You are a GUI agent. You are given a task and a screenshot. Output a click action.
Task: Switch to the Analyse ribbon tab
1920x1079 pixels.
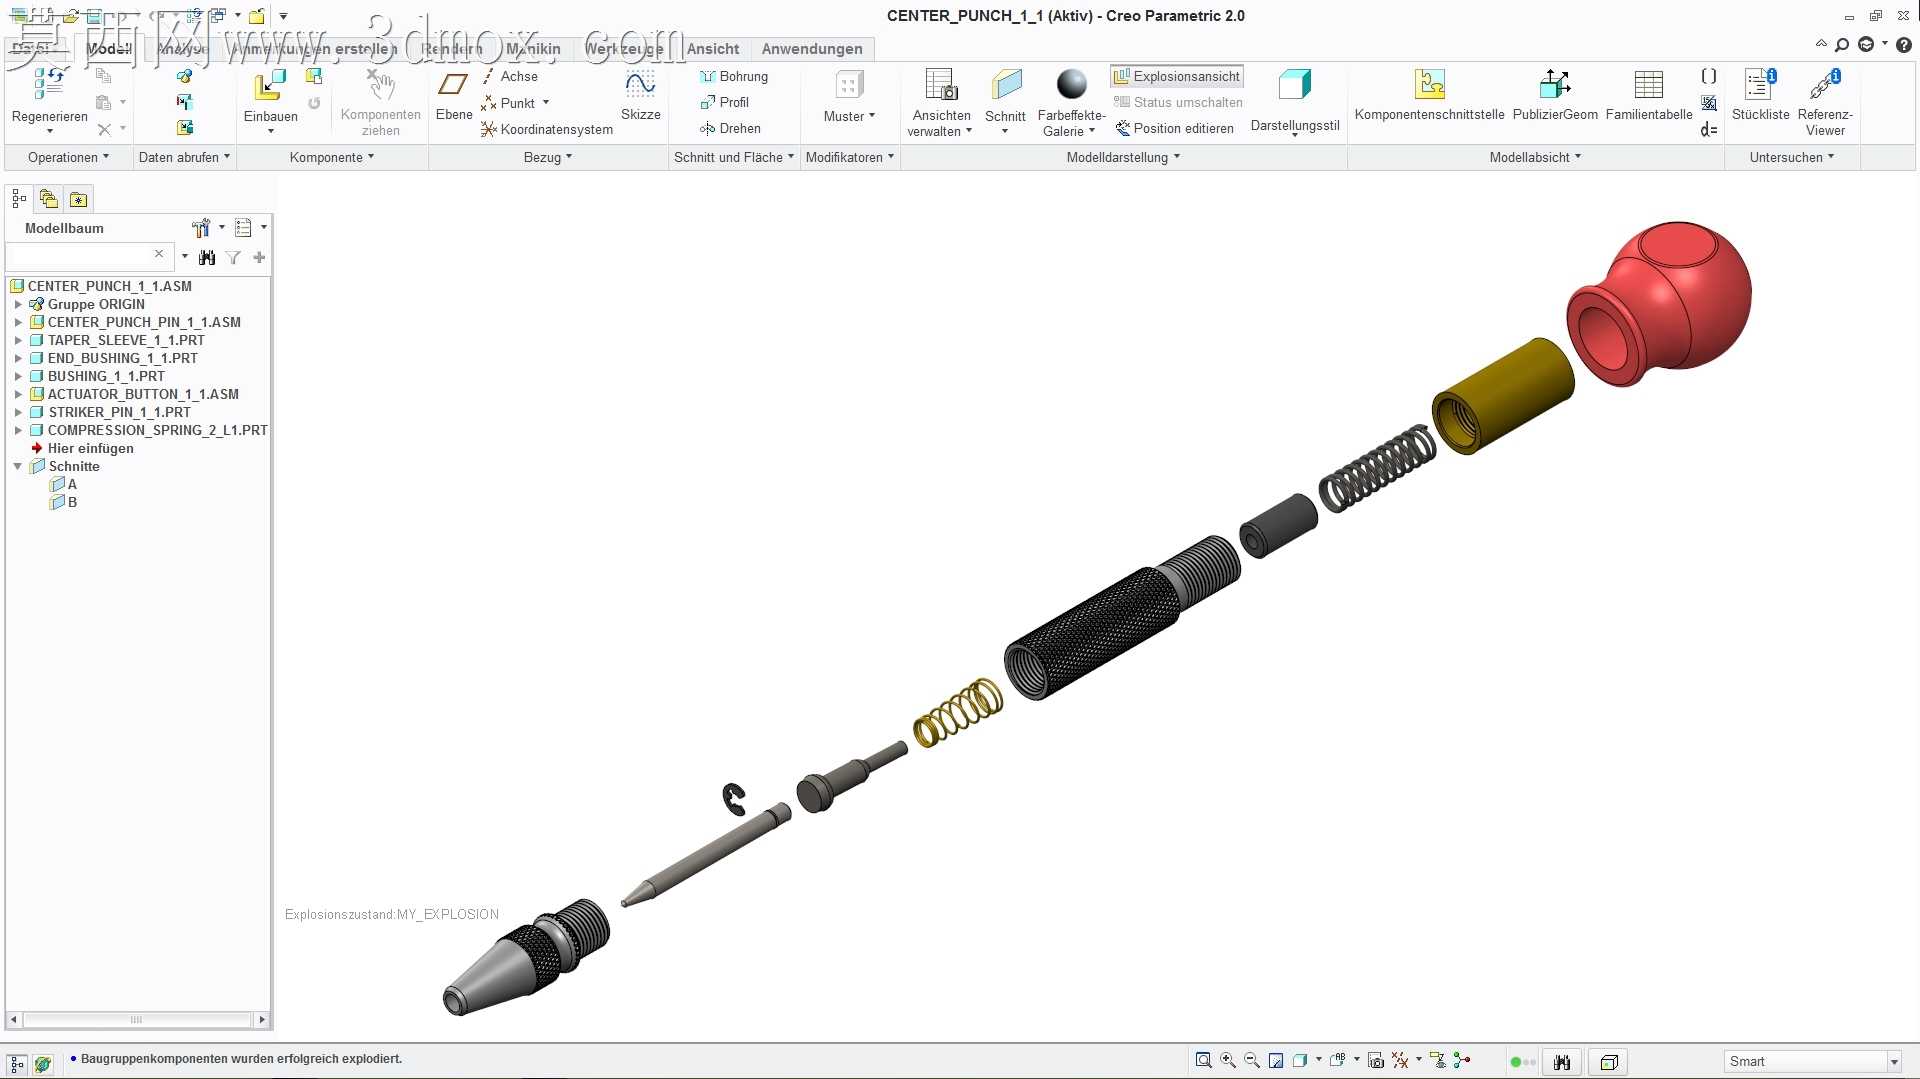tap(183, 49)
